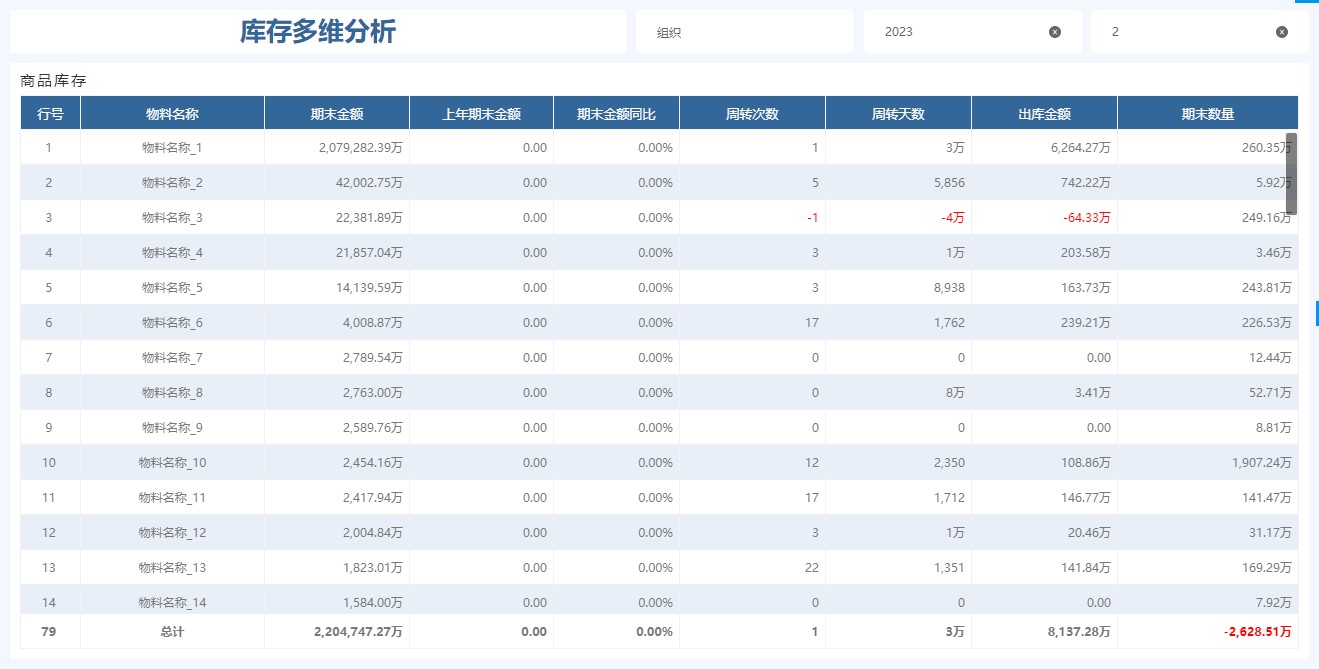Screen dimensions: 1319x669
Task: Click the 出库金额 column header
Action: click(x=1044, y=112)
